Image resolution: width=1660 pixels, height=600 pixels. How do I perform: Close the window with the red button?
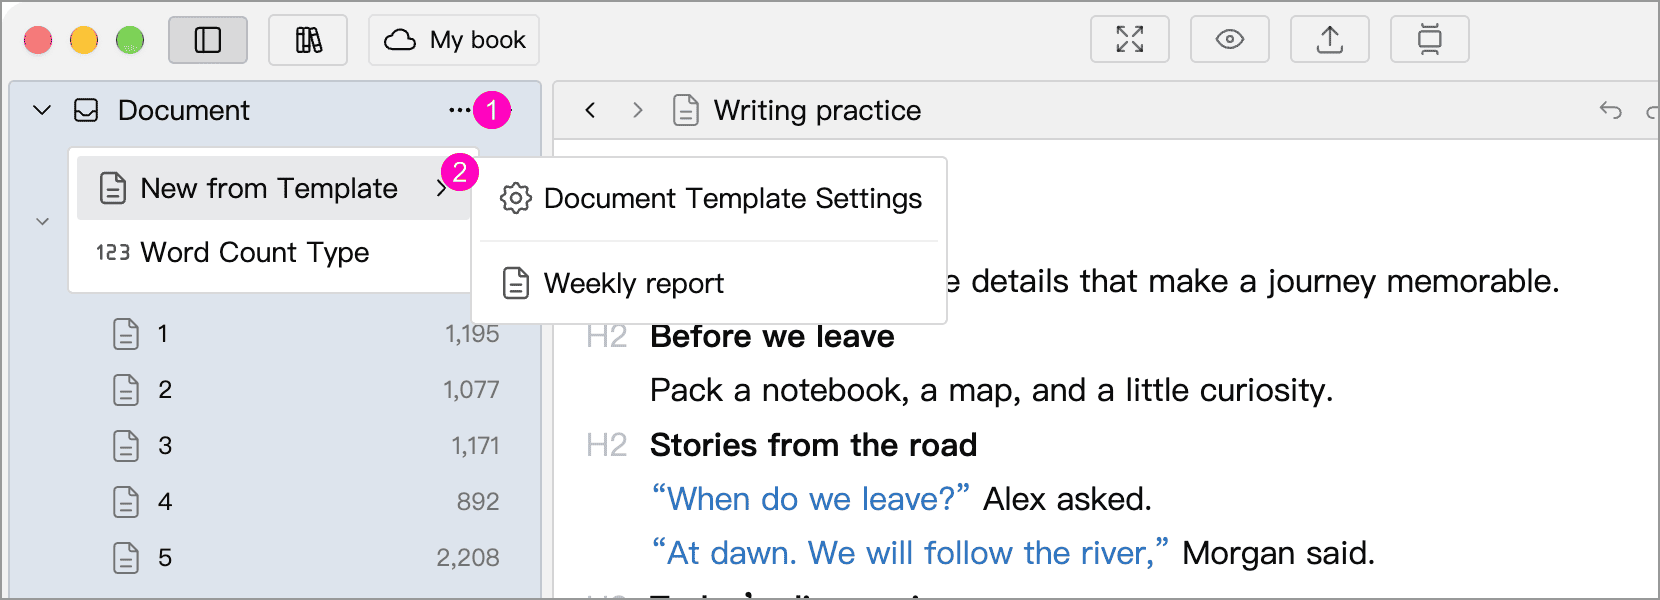(38, 40)
